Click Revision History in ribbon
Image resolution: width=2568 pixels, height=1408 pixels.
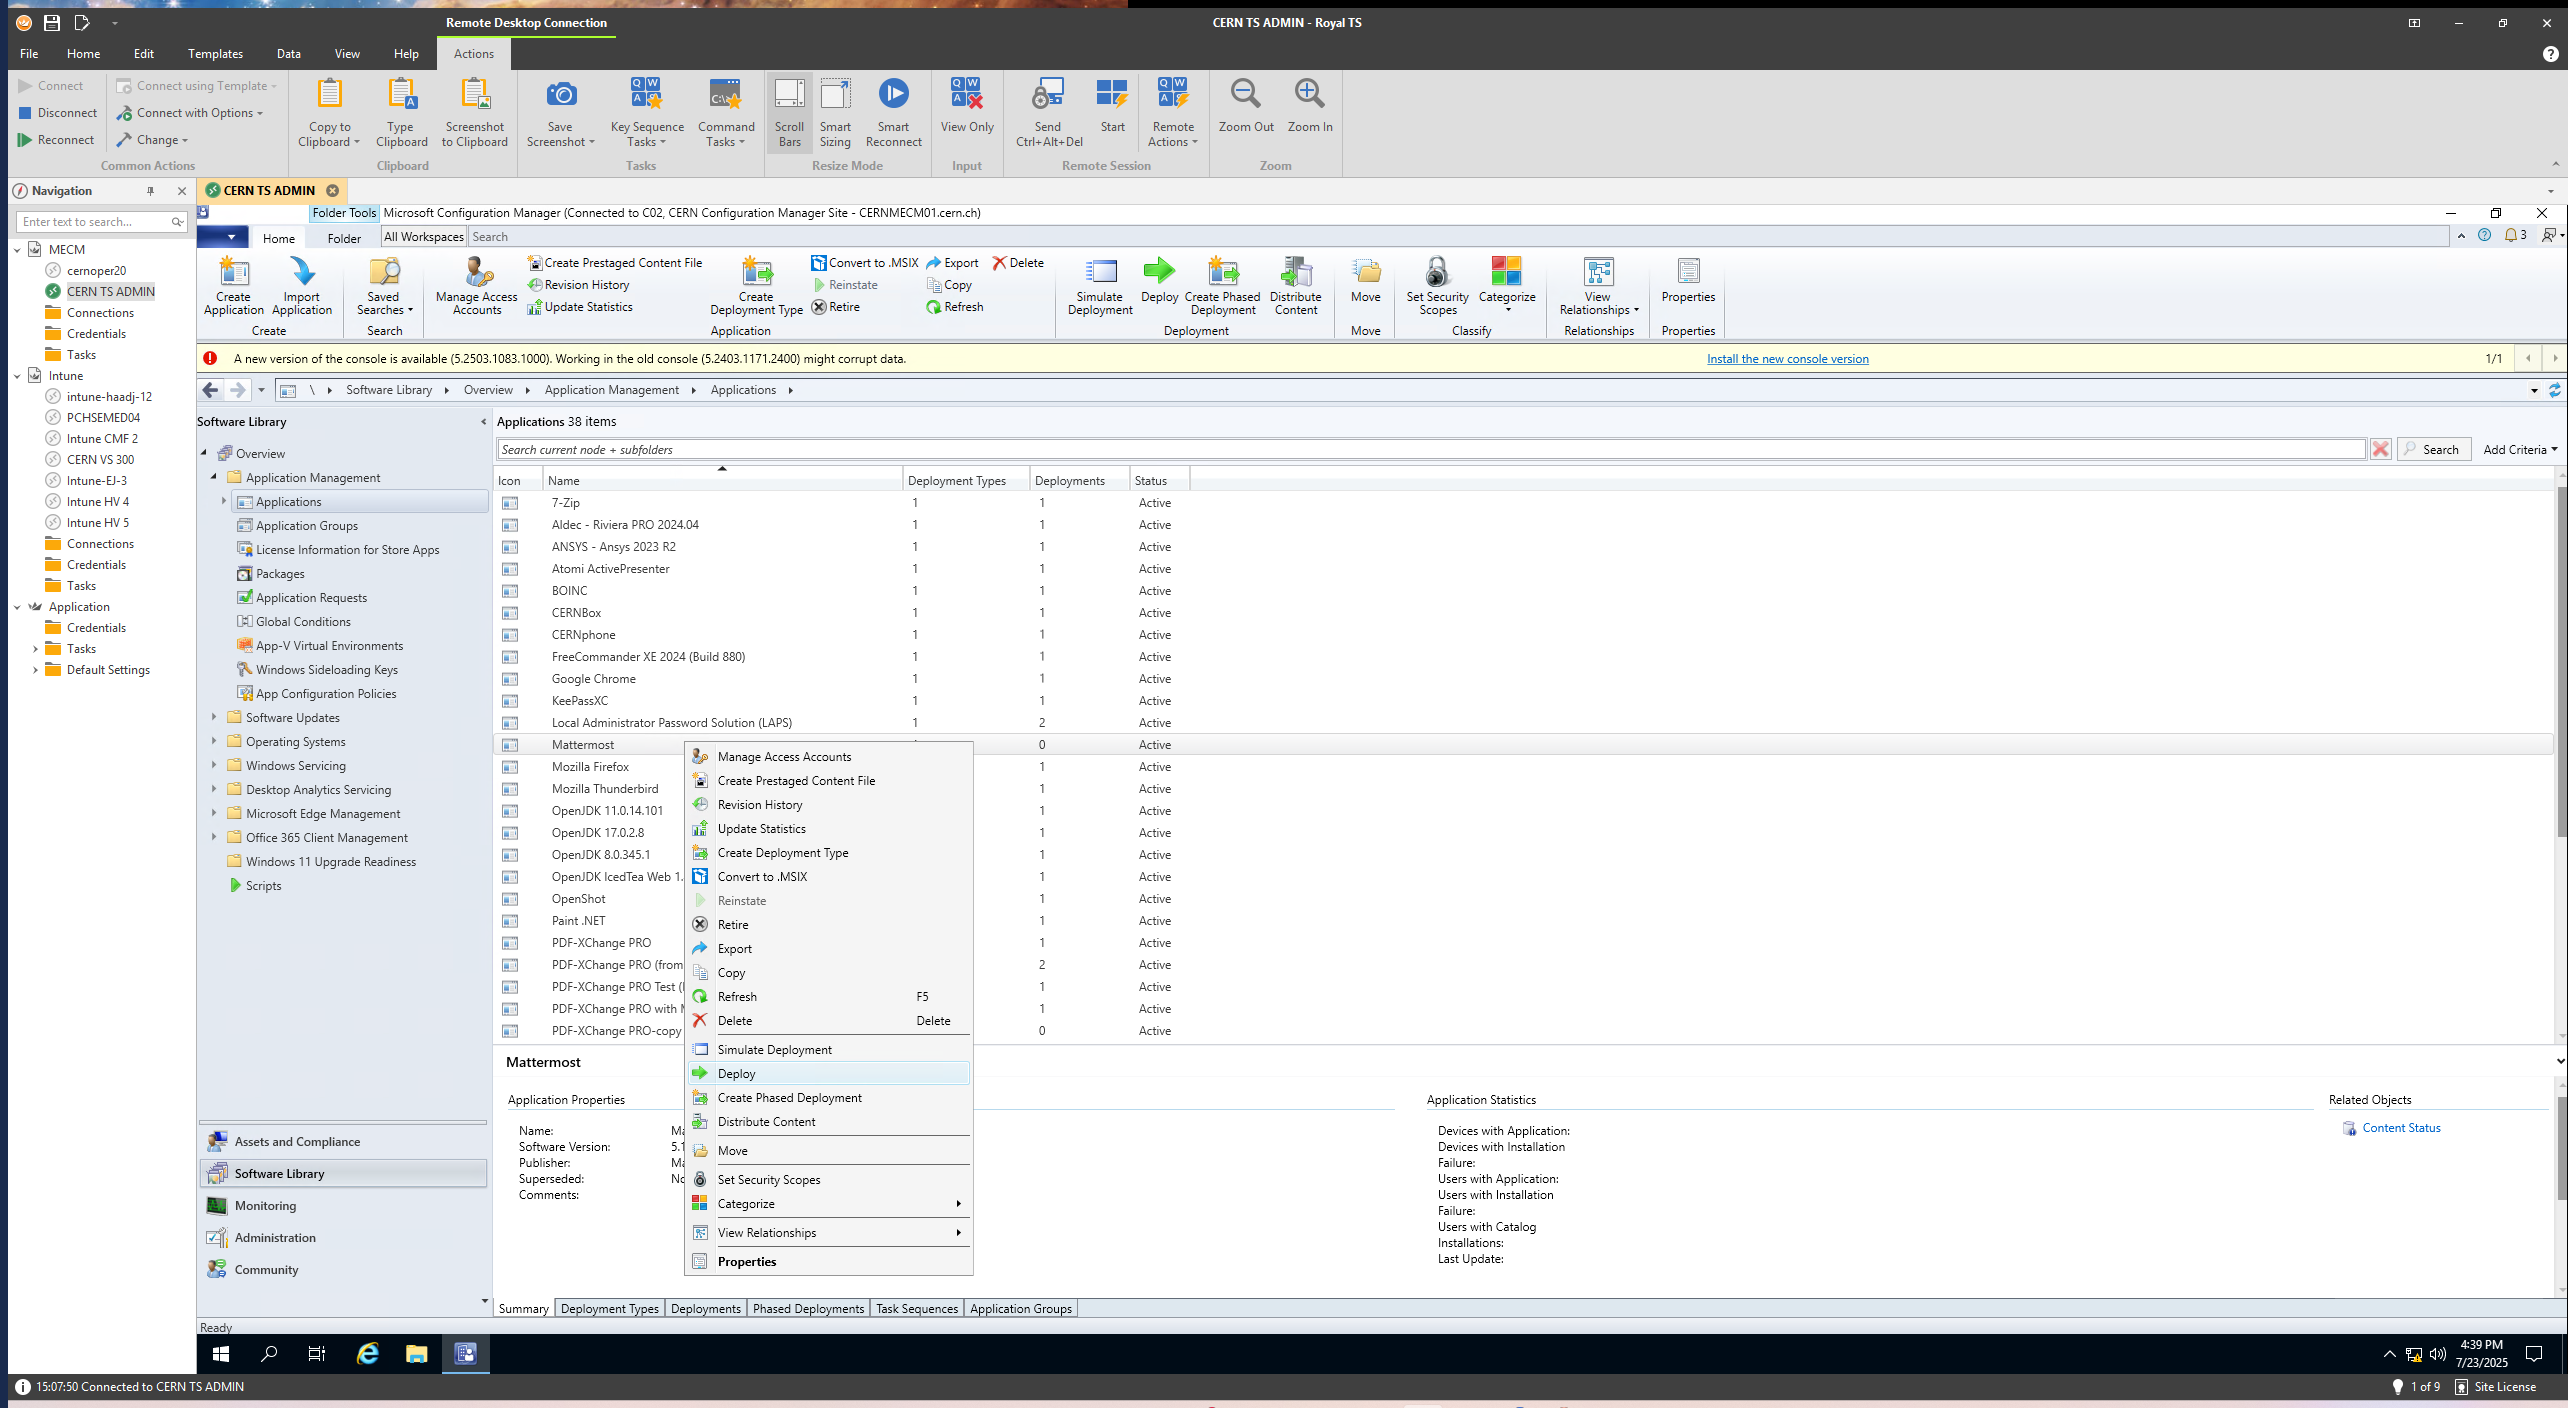[x=579, y=285]
